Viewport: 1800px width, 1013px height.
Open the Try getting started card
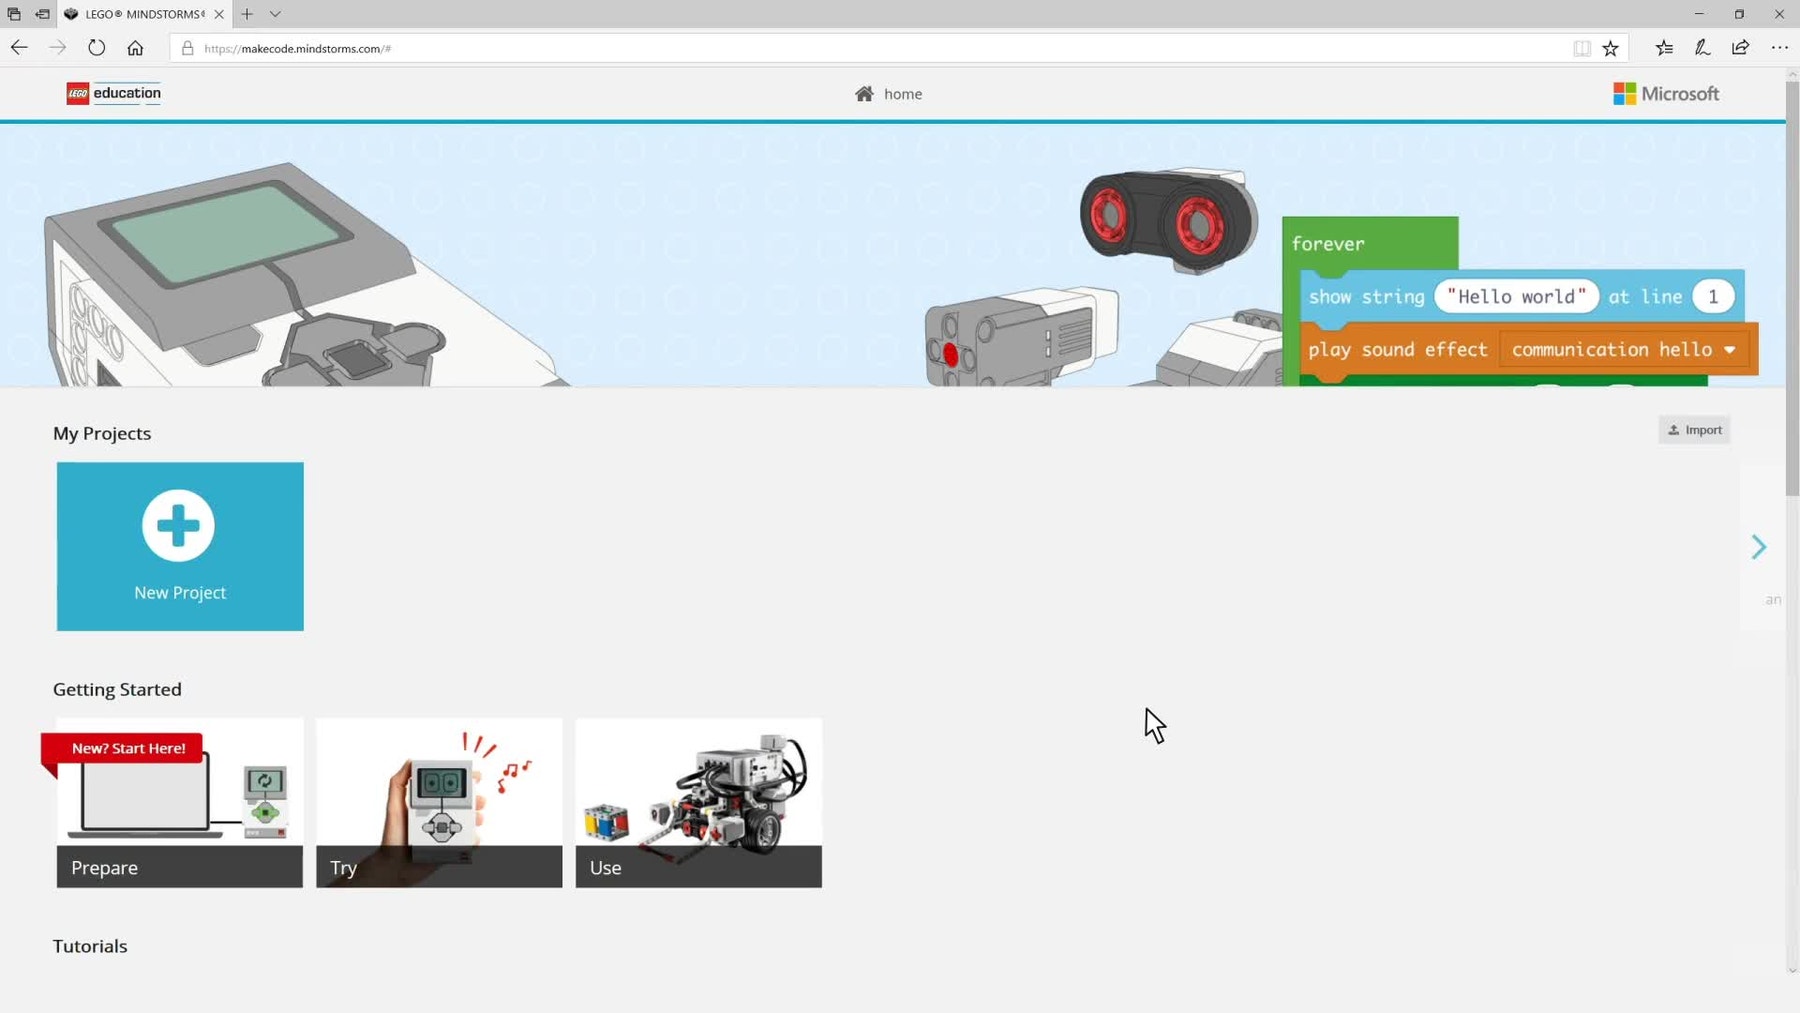point(439,802)
